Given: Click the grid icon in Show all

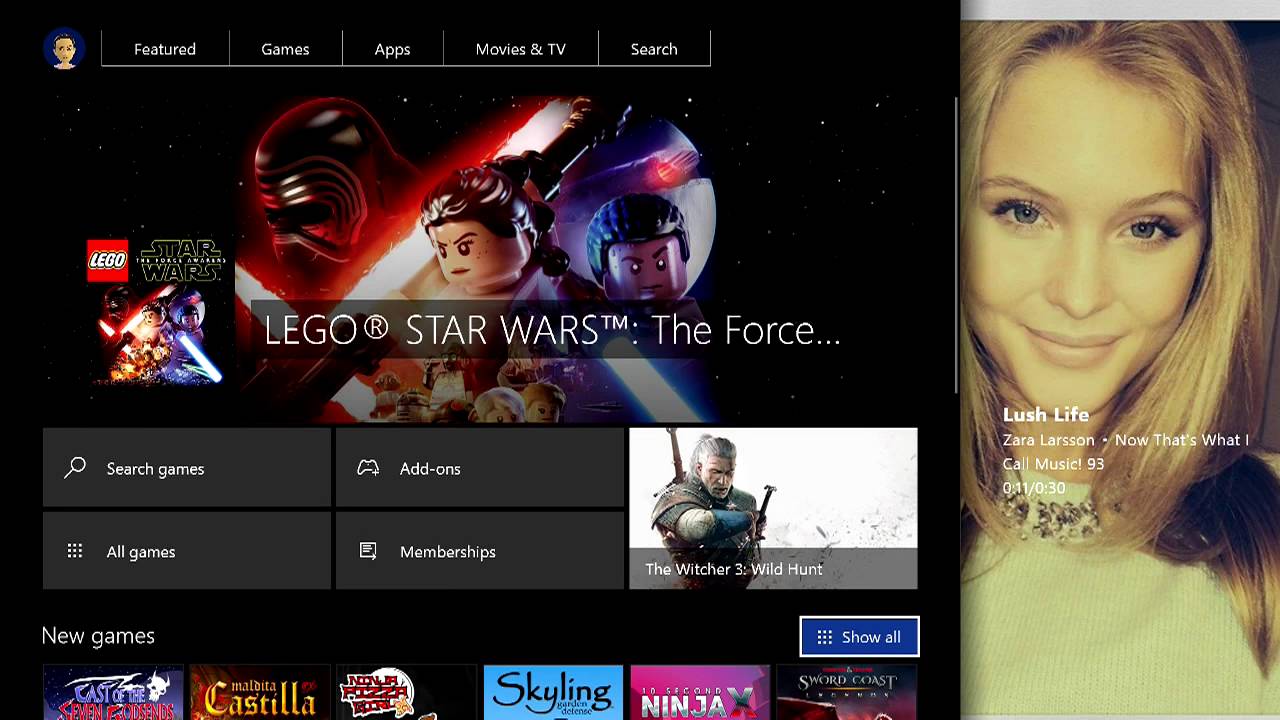Looking at the screenshot, I should pos(825,637).
